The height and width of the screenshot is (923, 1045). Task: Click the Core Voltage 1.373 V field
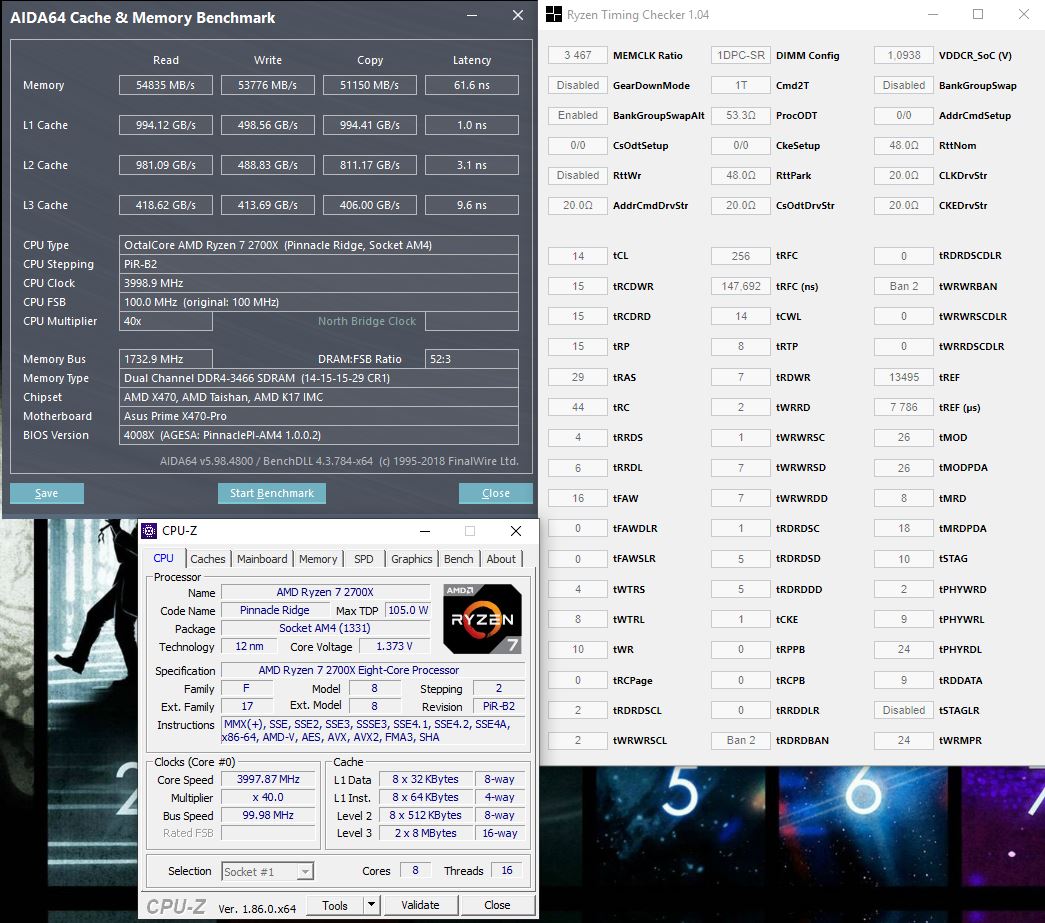pyautogui.click(x=394, y=646)
